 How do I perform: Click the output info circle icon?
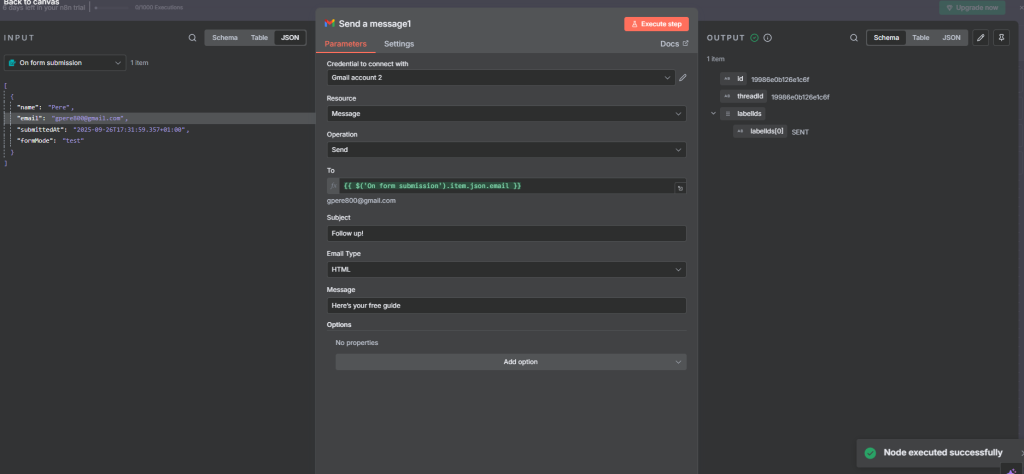(x=767, y=38)
